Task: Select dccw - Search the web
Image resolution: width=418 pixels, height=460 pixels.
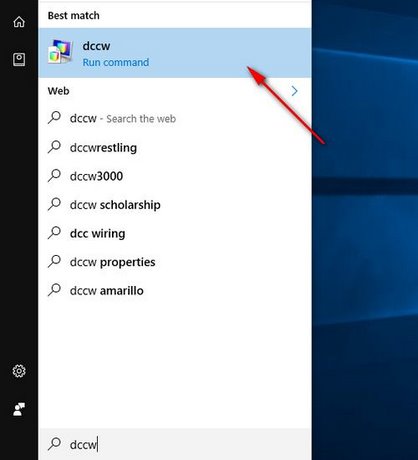Action: click(175, 118)
